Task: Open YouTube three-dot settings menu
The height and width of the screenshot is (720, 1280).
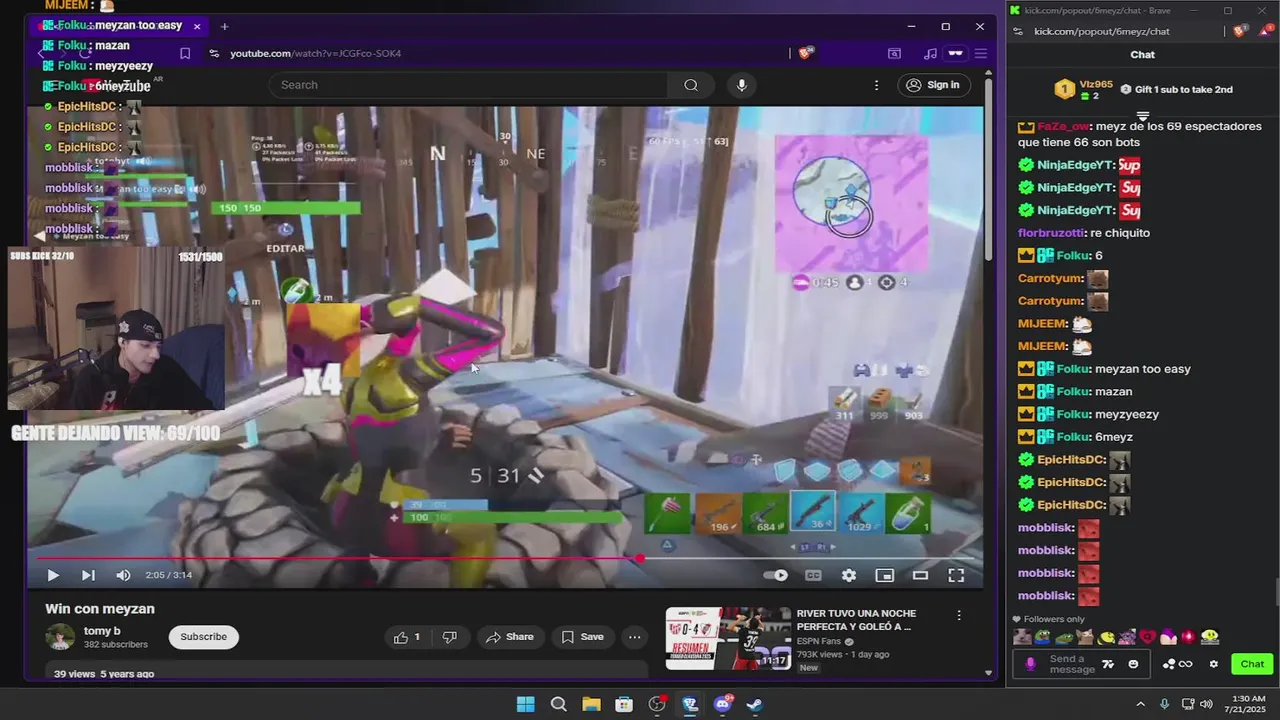Action: [877, 85]
